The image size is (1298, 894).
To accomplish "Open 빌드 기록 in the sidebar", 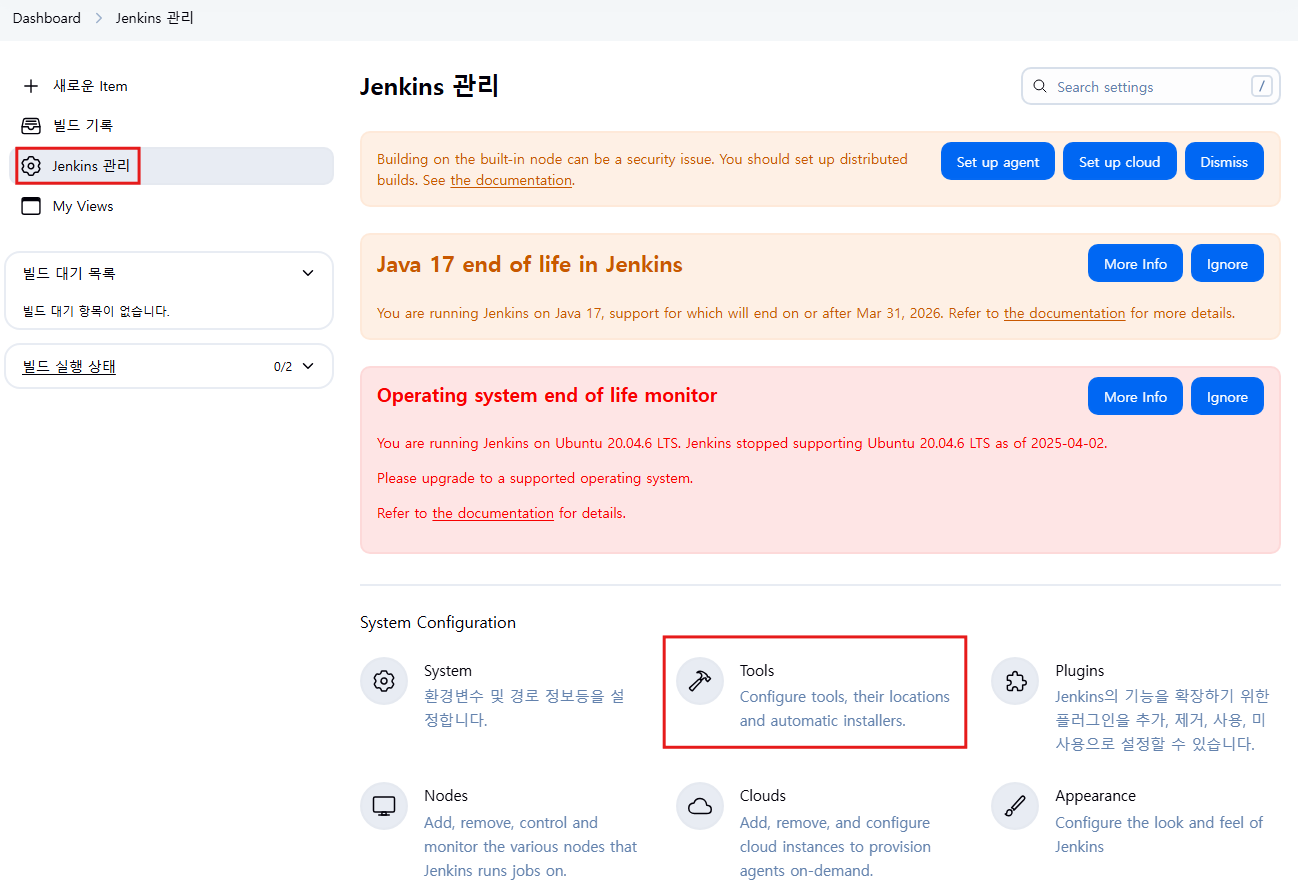I will click(83, 125).
